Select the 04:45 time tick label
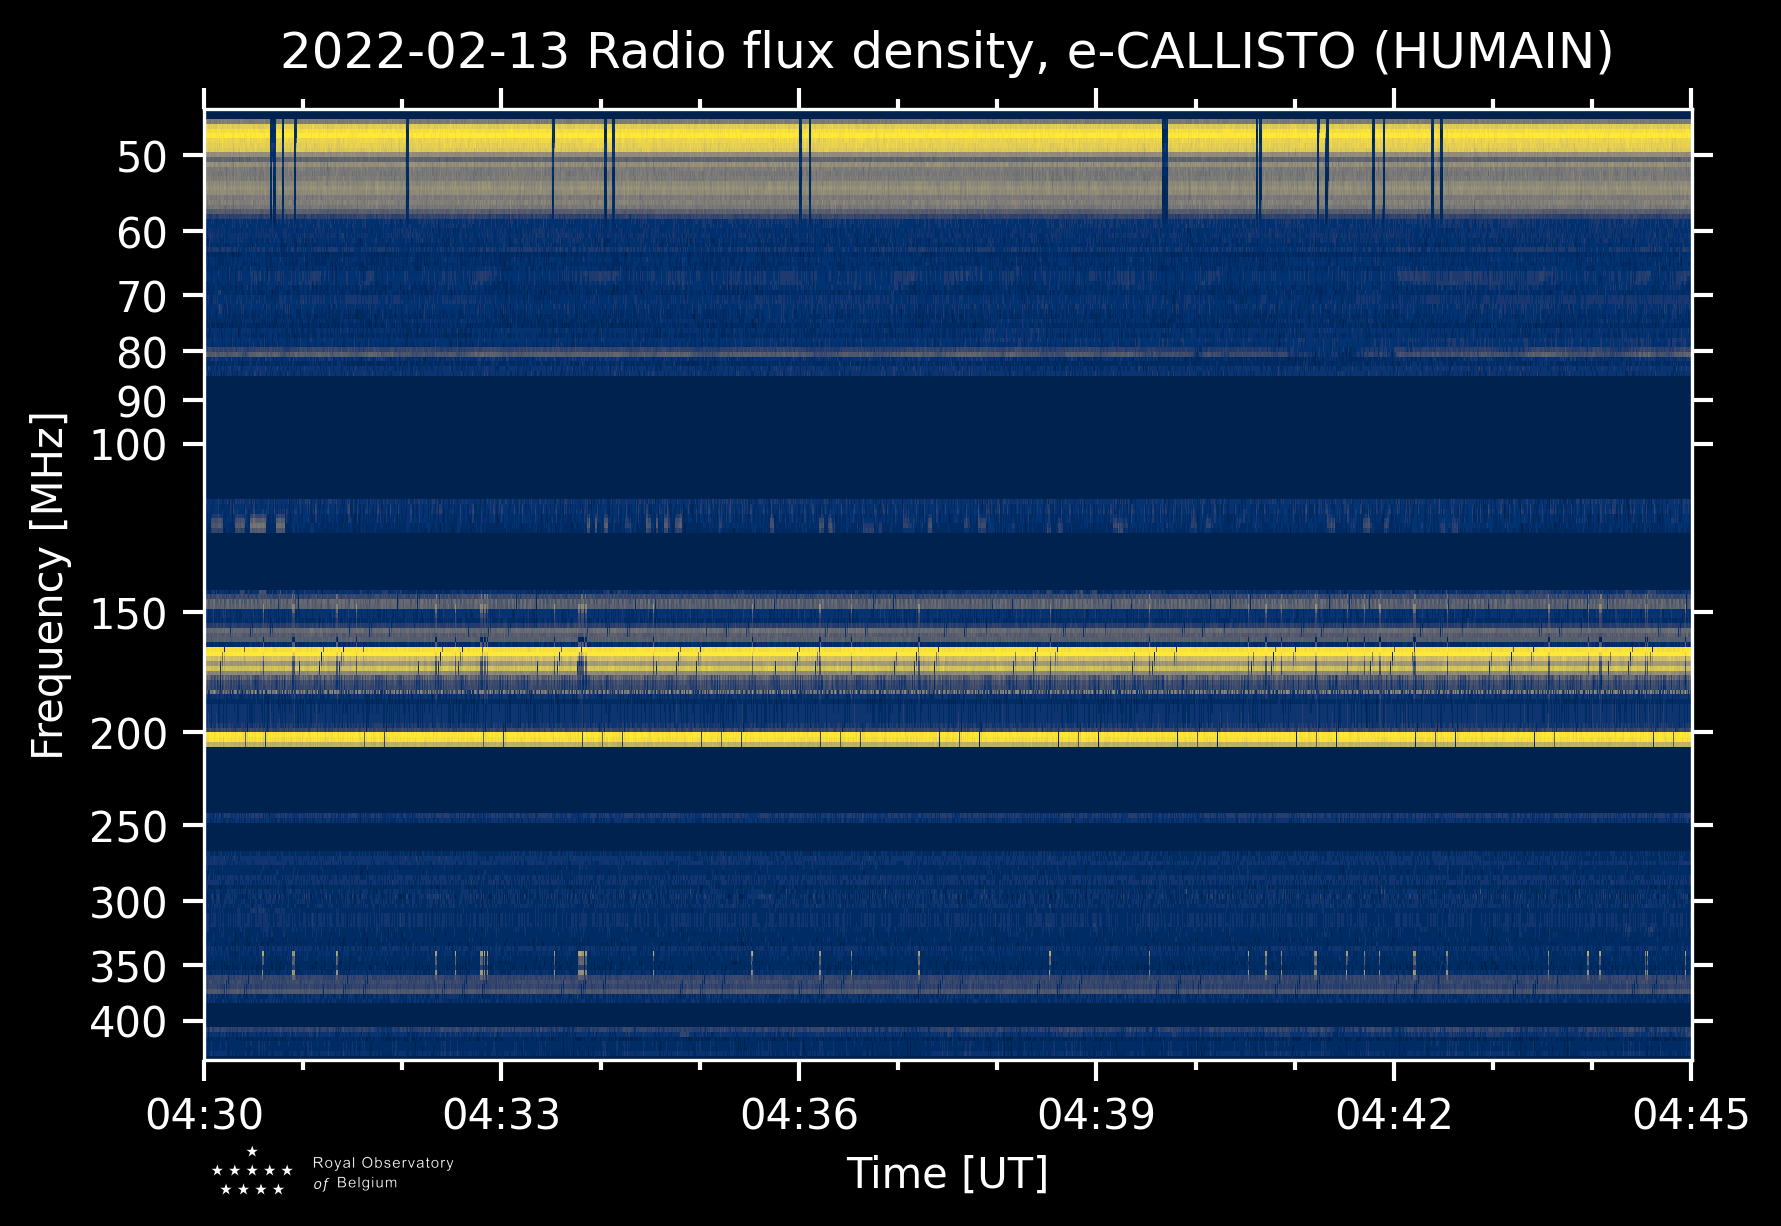 (x=1691, y=1114)
